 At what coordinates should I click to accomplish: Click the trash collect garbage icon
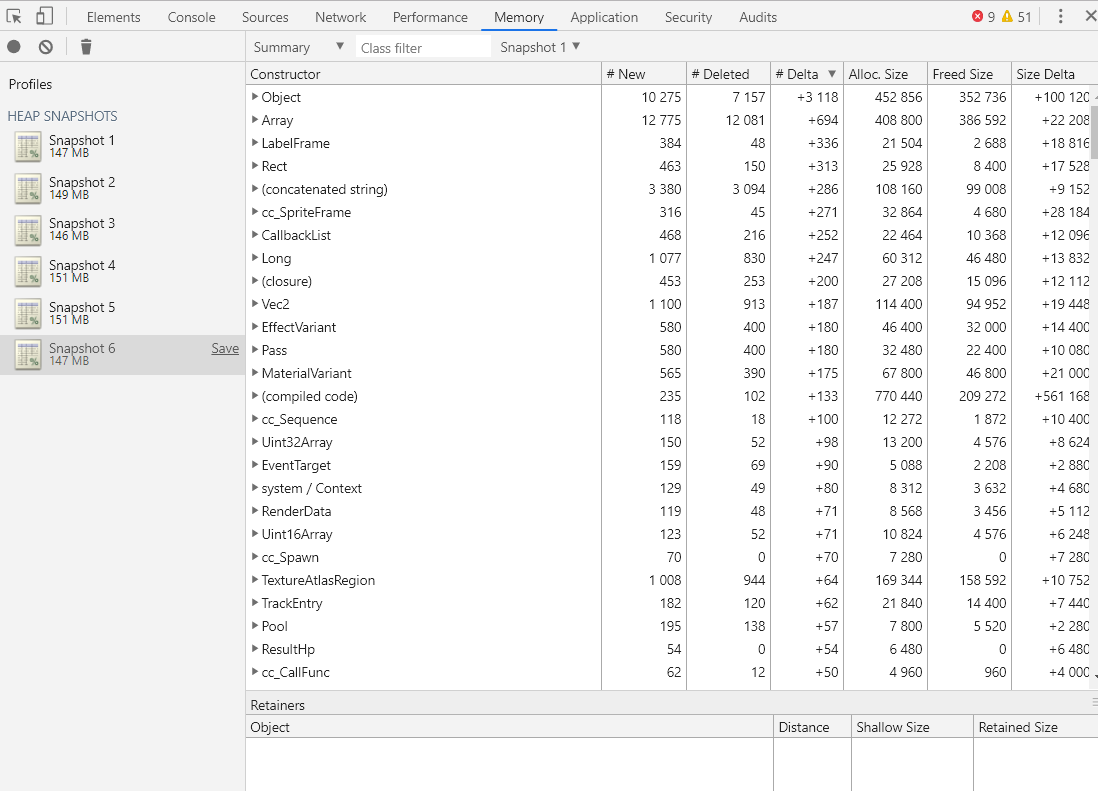tap(86, 47)
